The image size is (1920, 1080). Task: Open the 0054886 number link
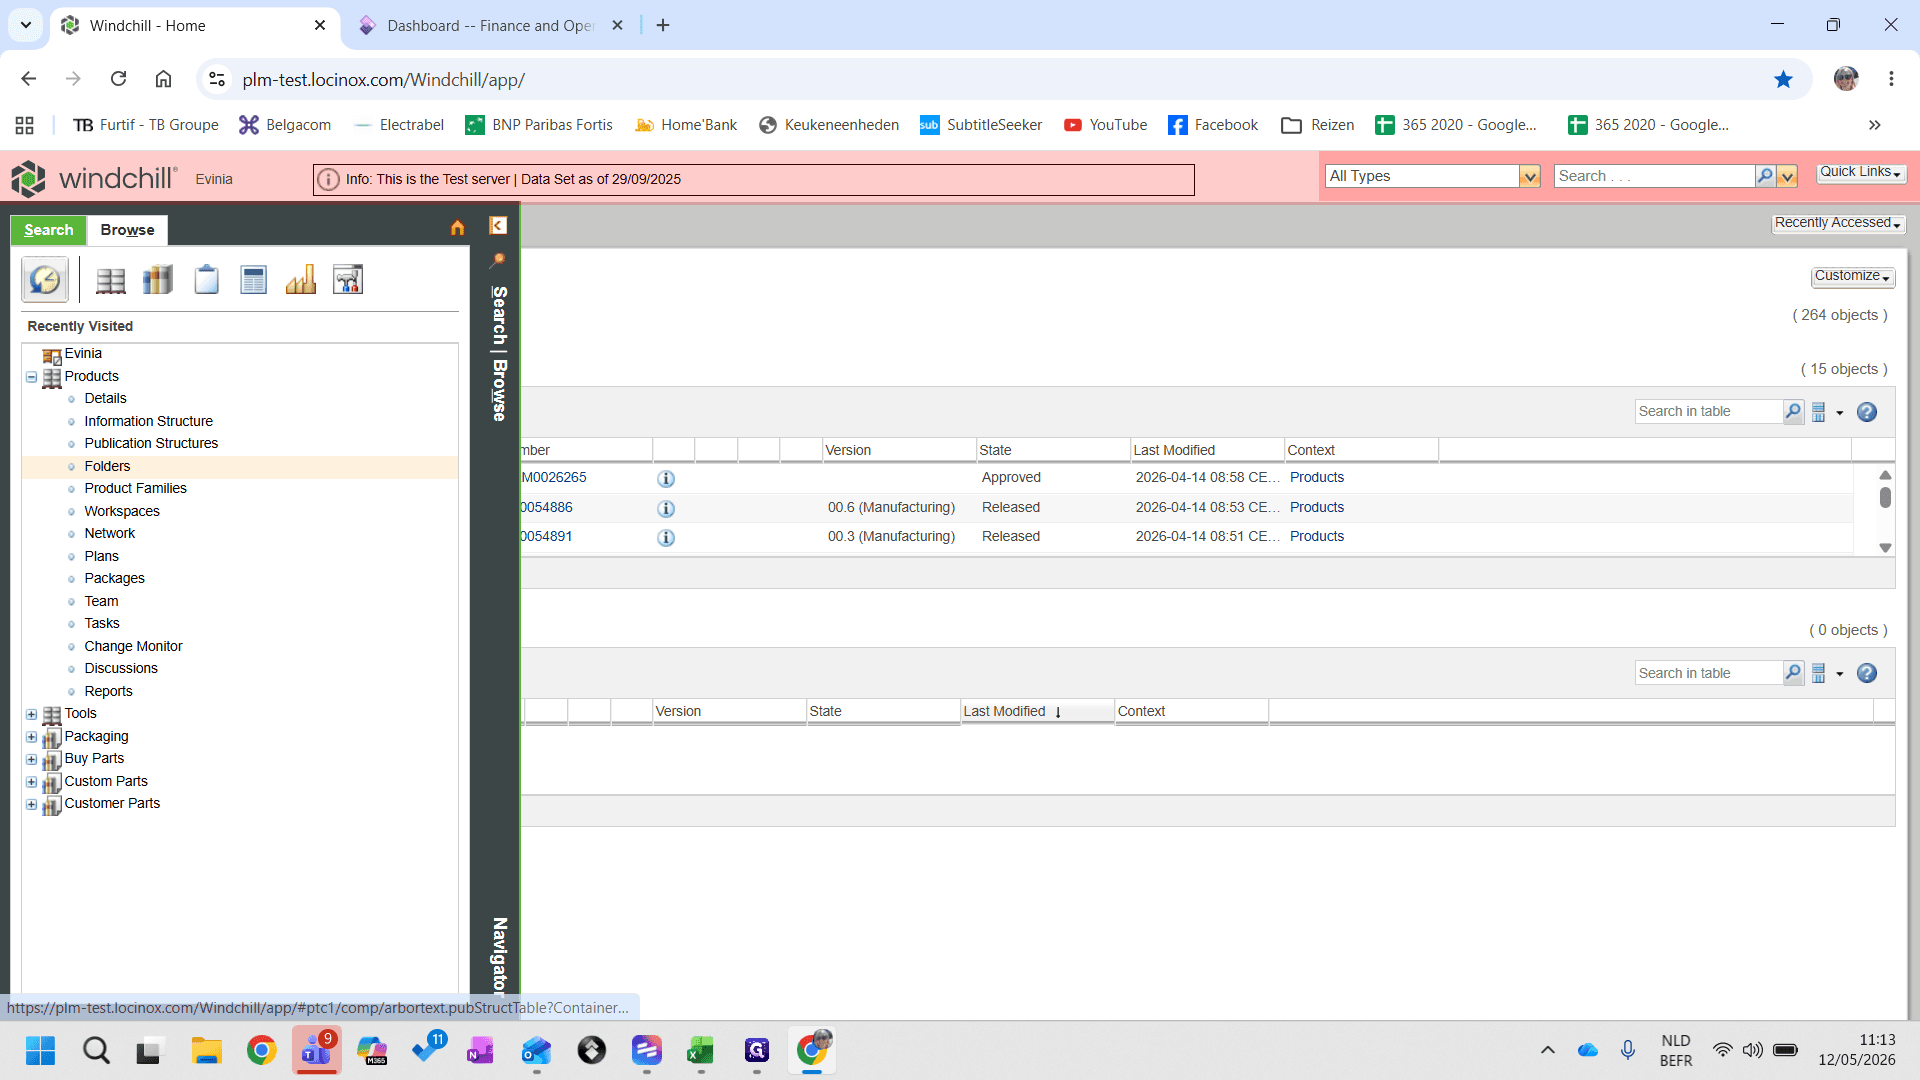click(x=546, y=508)
